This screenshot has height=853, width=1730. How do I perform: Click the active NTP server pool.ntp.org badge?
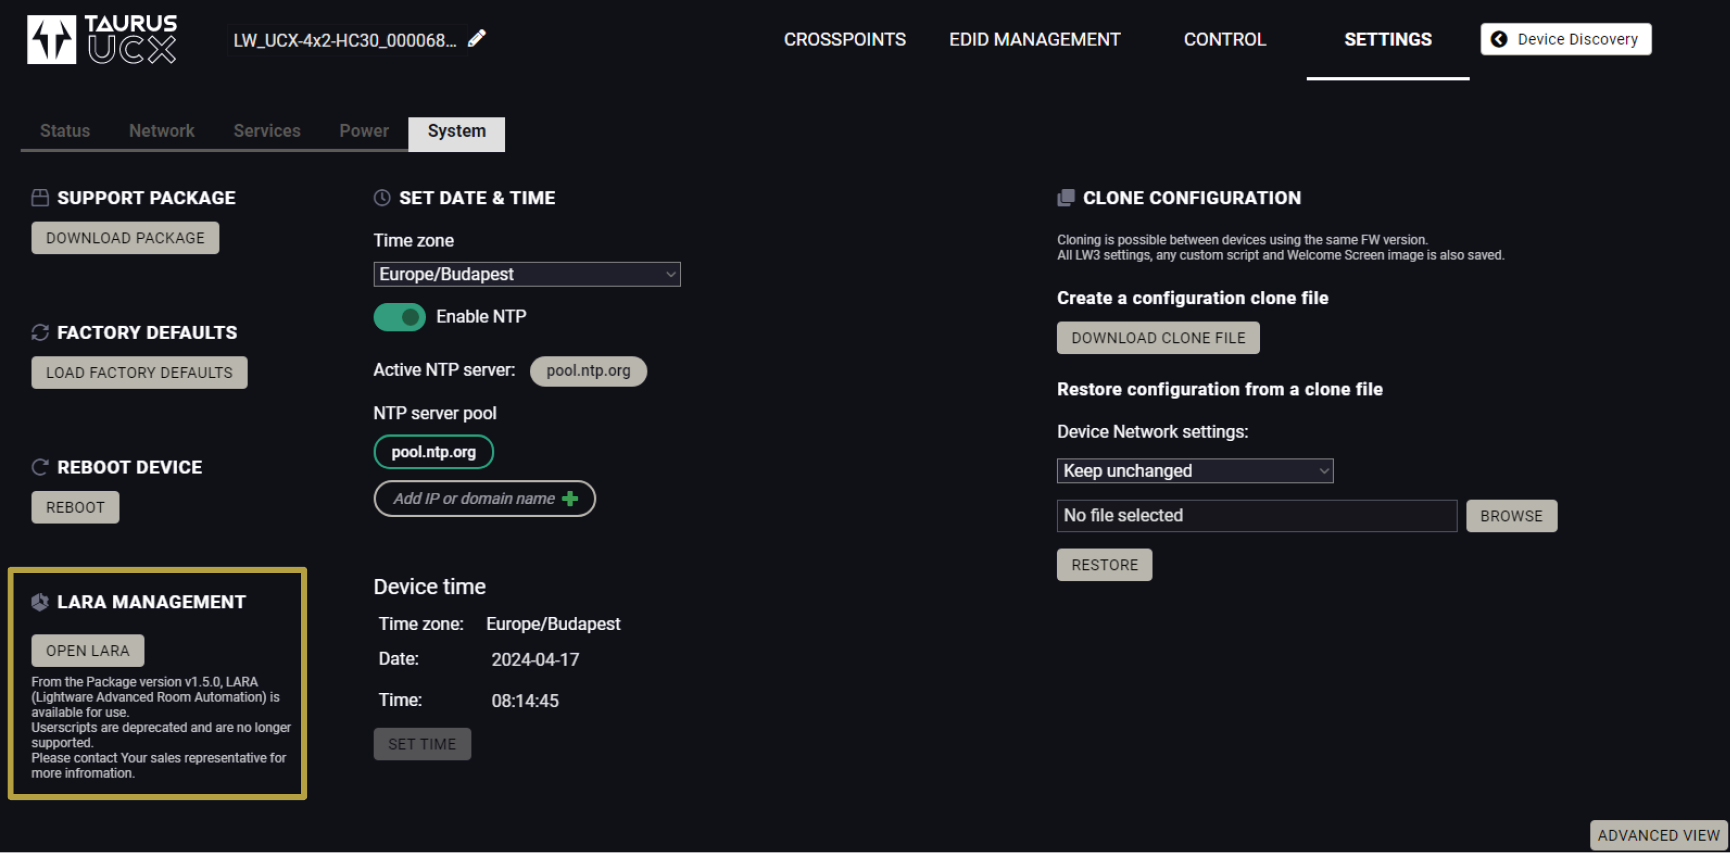588,371
